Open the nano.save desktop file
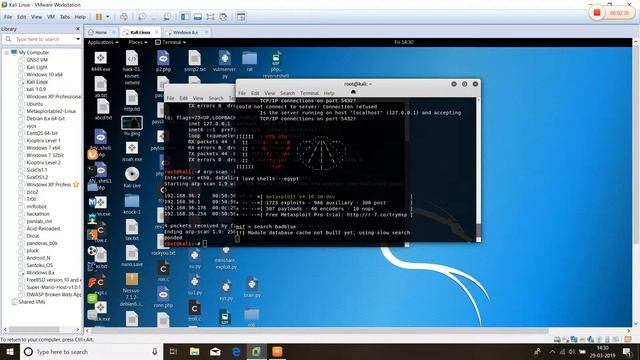This screenshot has height=360, width=640. coord(131,256)
